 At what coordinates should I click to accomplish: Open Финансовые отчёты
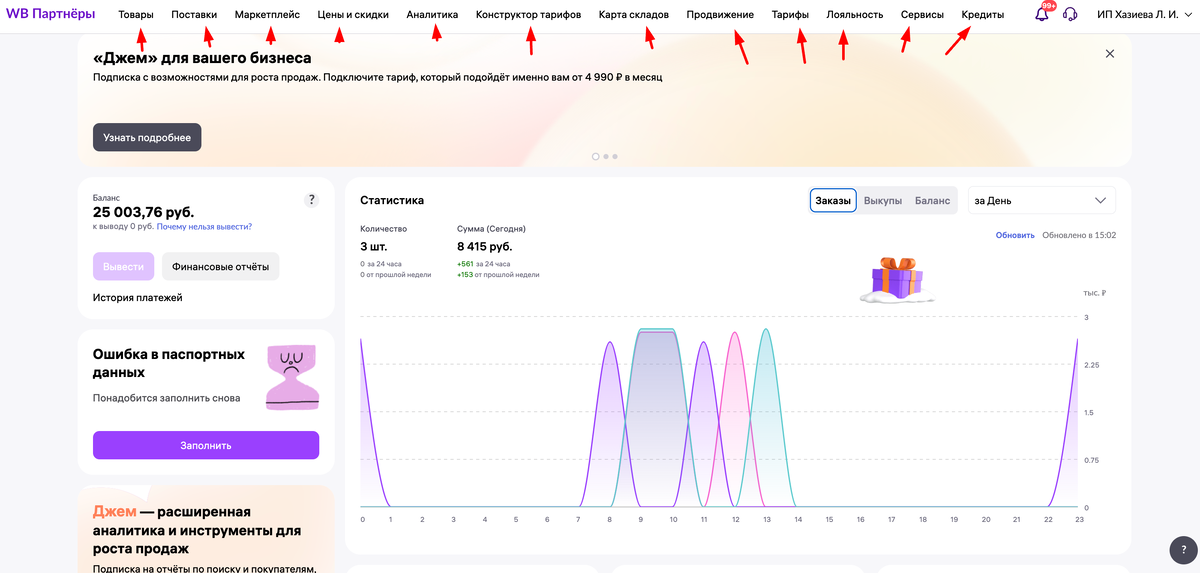[220, 267]
